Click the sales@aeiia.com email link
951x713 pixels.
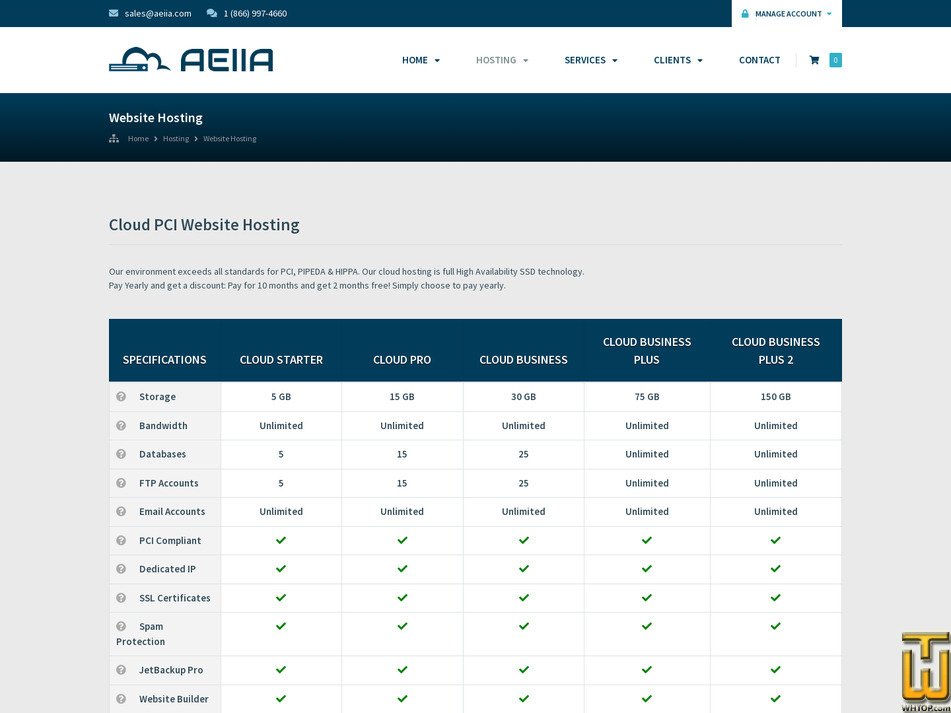pyautogui.click(x=158, y=13)
